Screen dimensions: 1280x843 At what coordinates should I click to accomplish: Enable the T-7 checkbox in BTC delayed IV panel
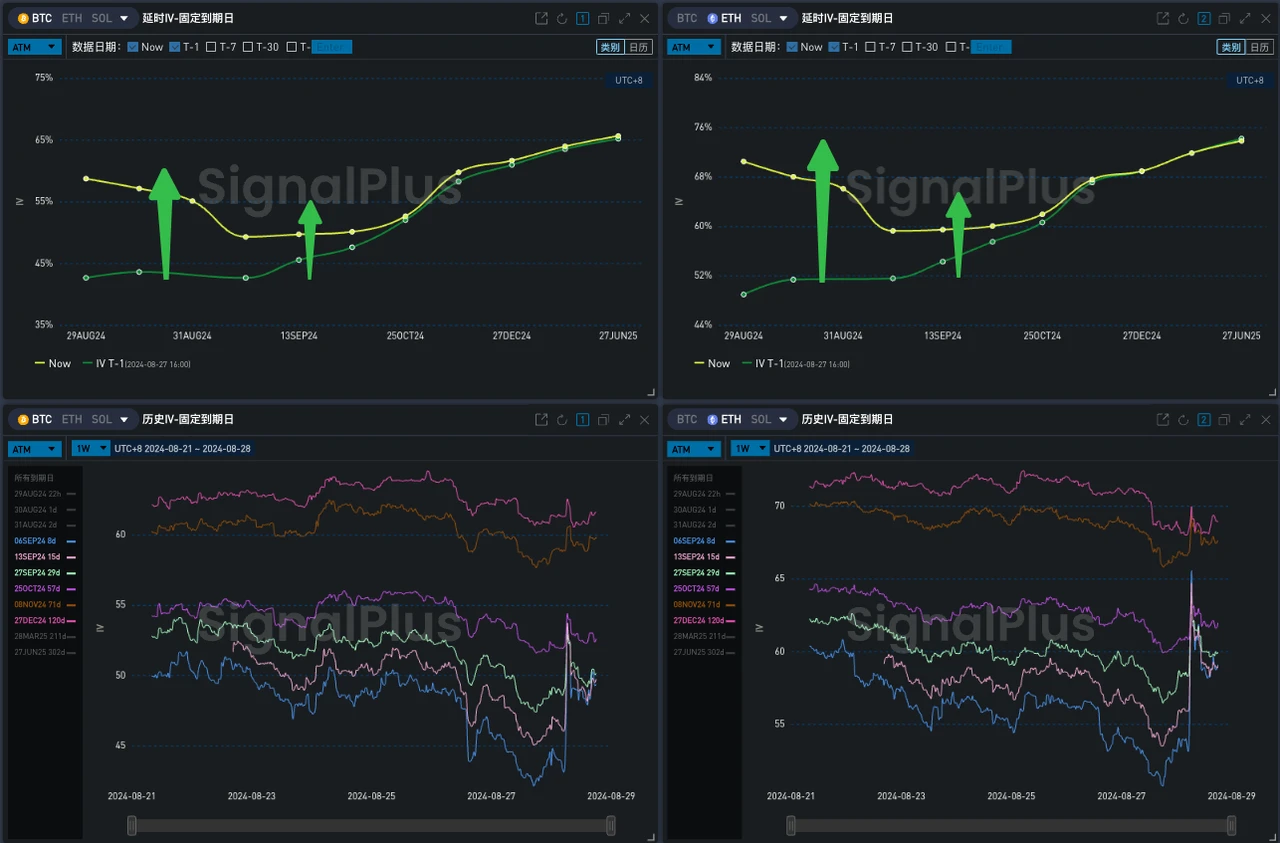212,47
